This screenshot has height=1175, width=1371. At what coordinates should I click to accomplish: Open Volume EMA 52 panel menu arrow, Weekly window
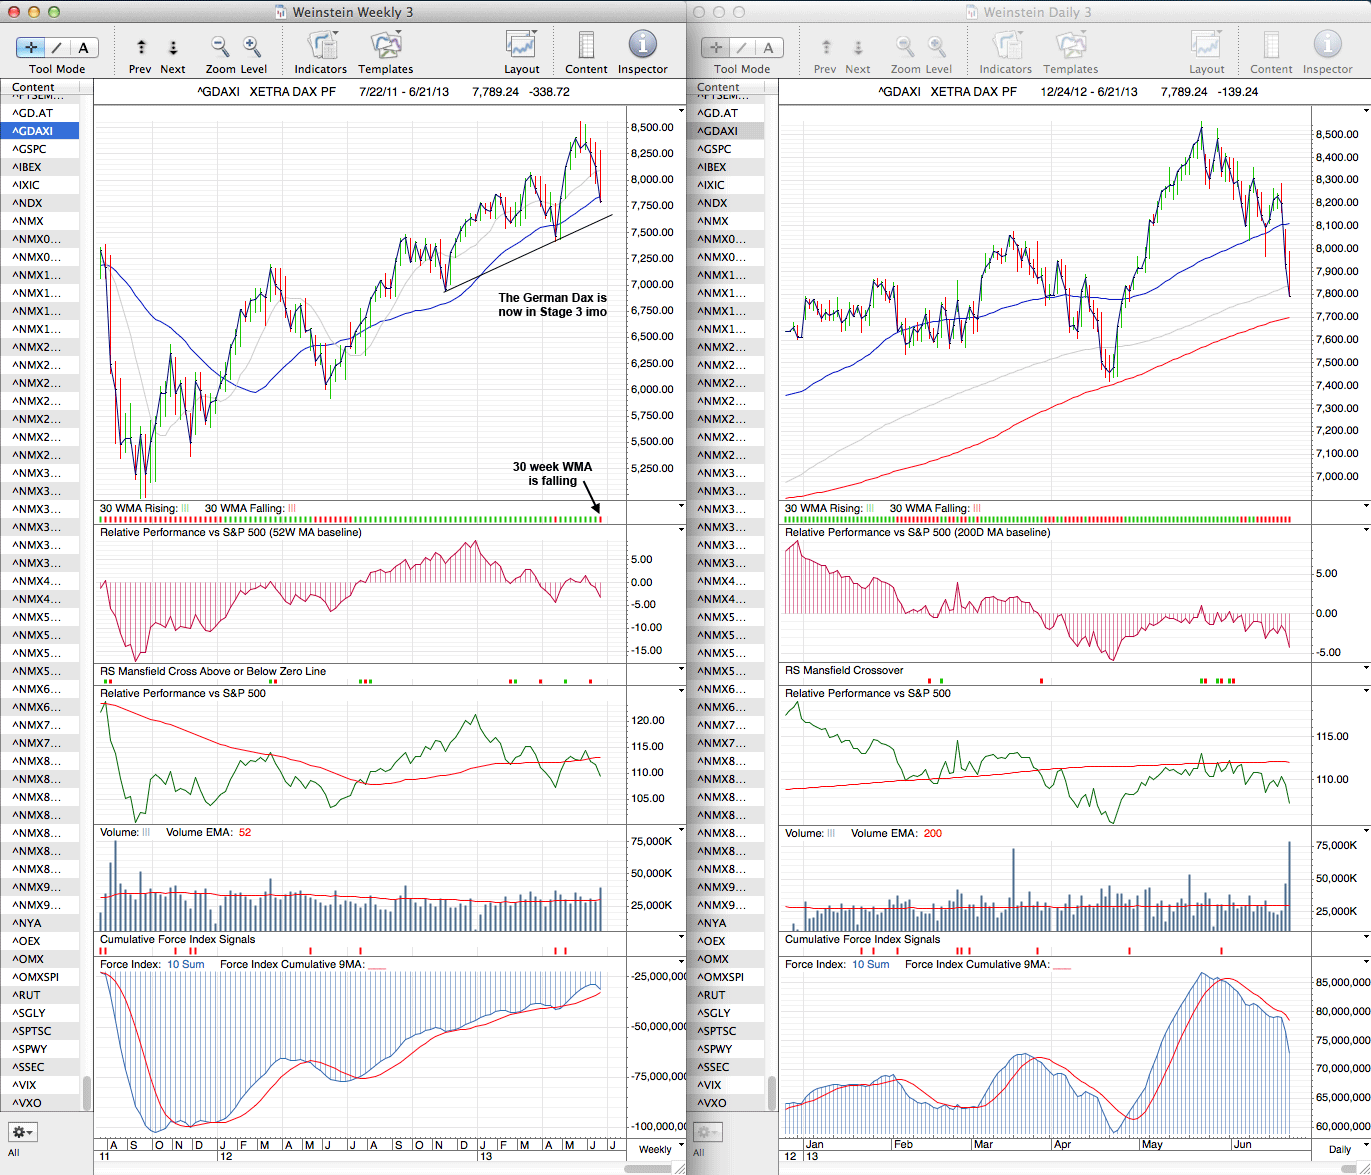[x=681, y=830]
